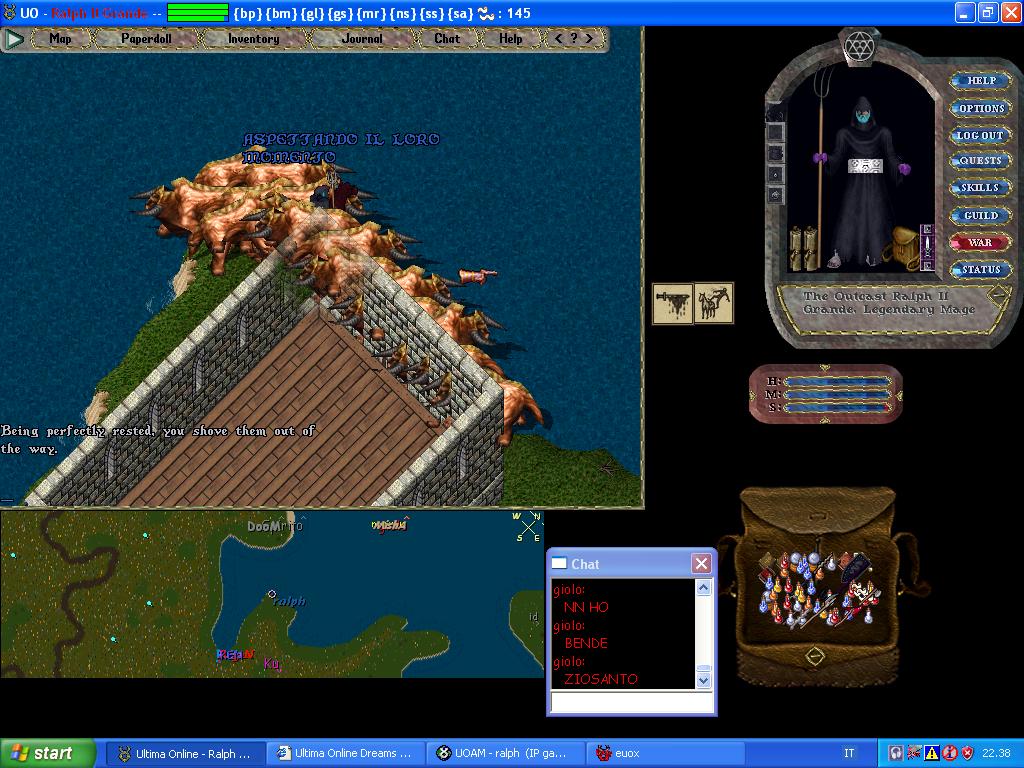
Task: Click the Mana bar labeled M
Action: (838, 394)
